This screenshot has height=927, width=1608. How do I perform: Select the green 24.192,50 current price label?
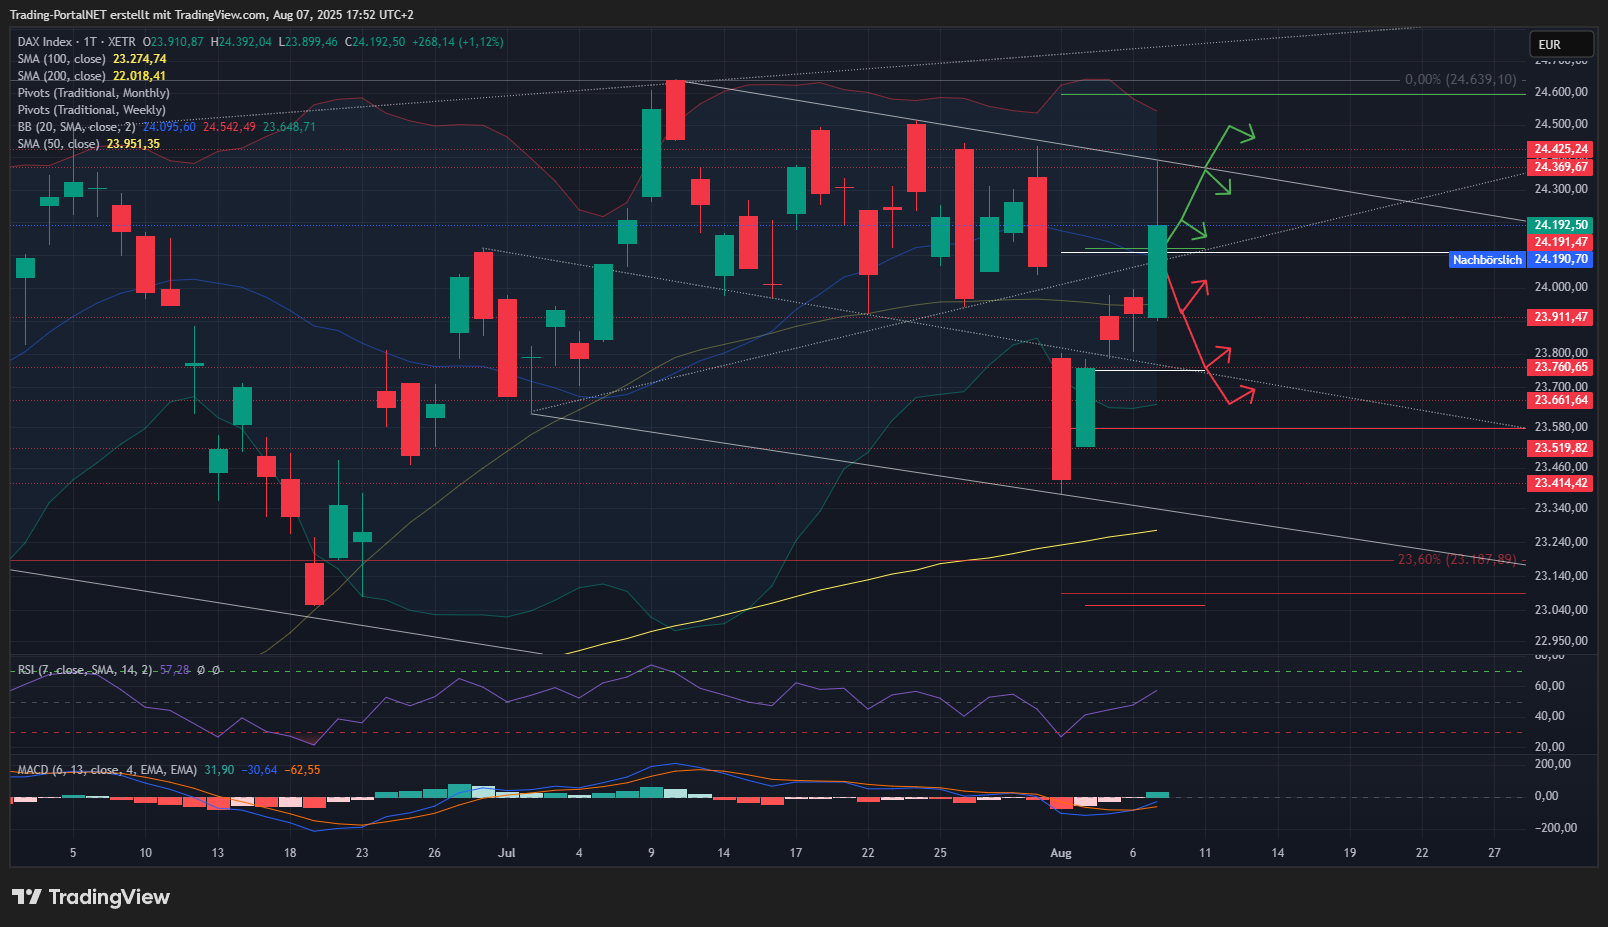pyautogui.click(x=1560, y=225)
